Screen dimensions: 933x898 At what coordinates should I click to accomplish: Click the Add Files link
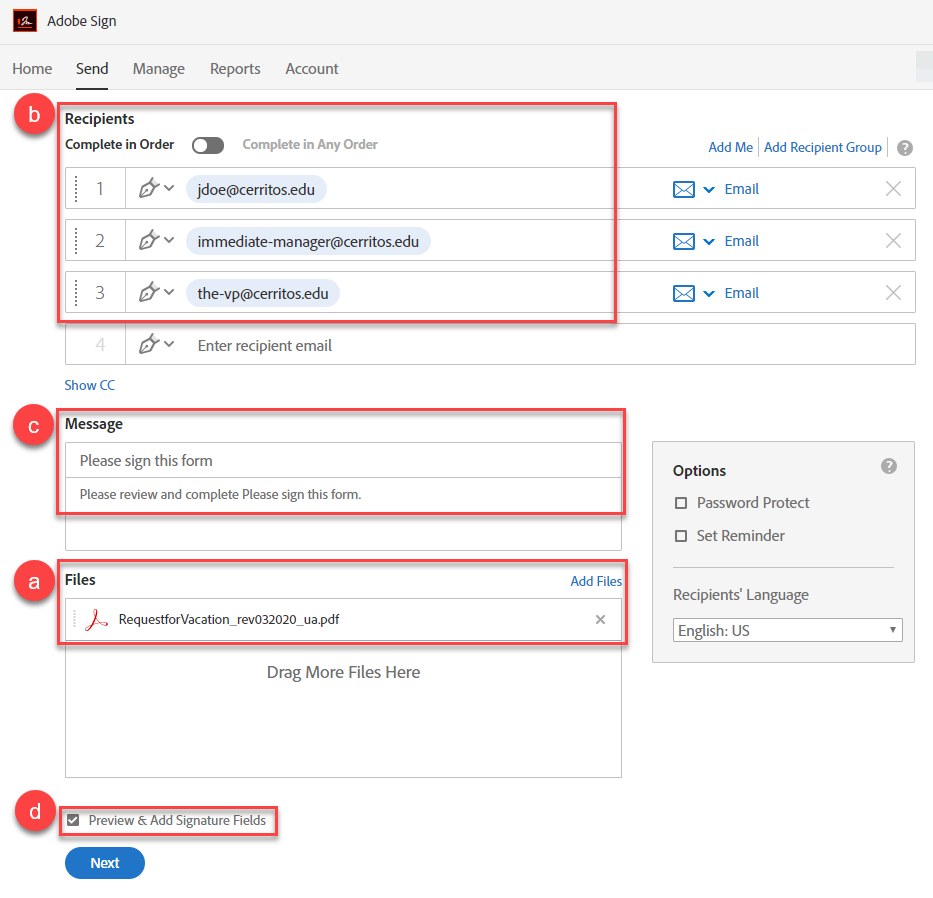tap(596, 581)
